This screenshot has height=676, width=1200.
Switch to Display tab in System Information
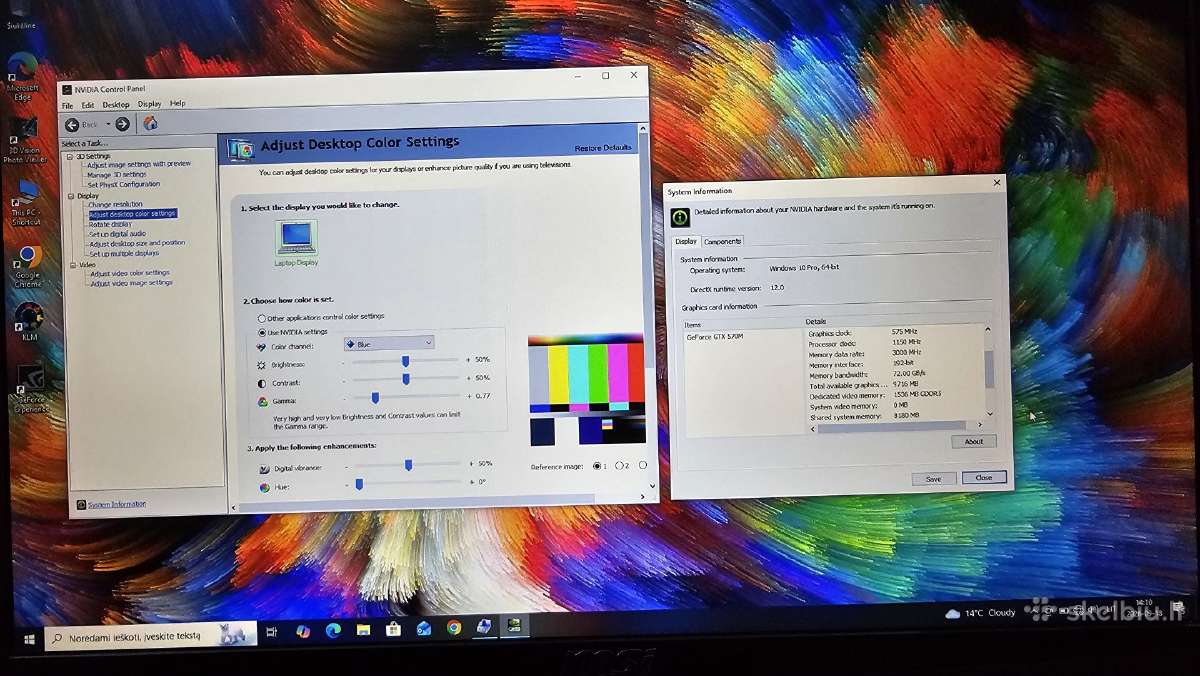pyautogui.click(x=686, y=241)
